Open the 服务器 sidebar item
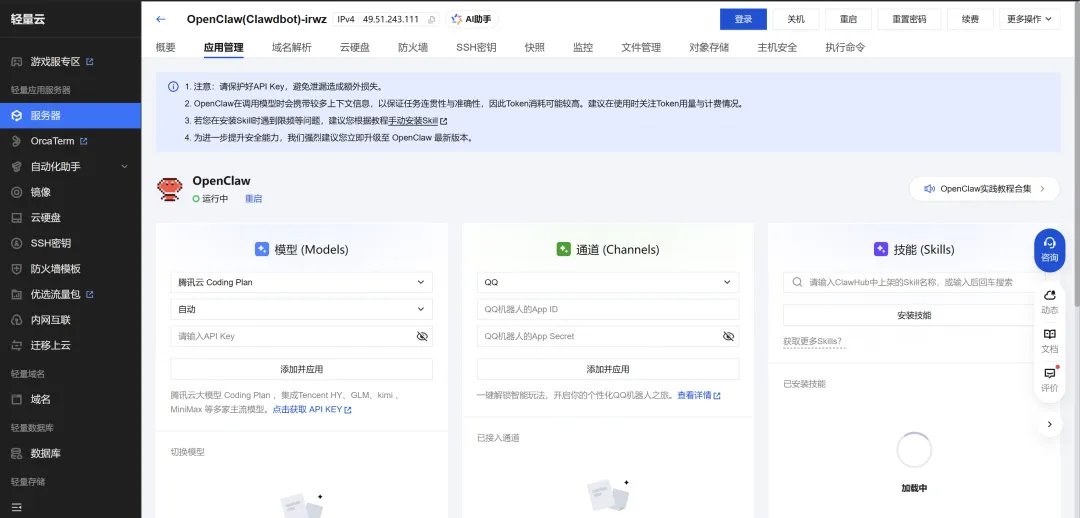1080x518 pixels. (x=70, y=116)
